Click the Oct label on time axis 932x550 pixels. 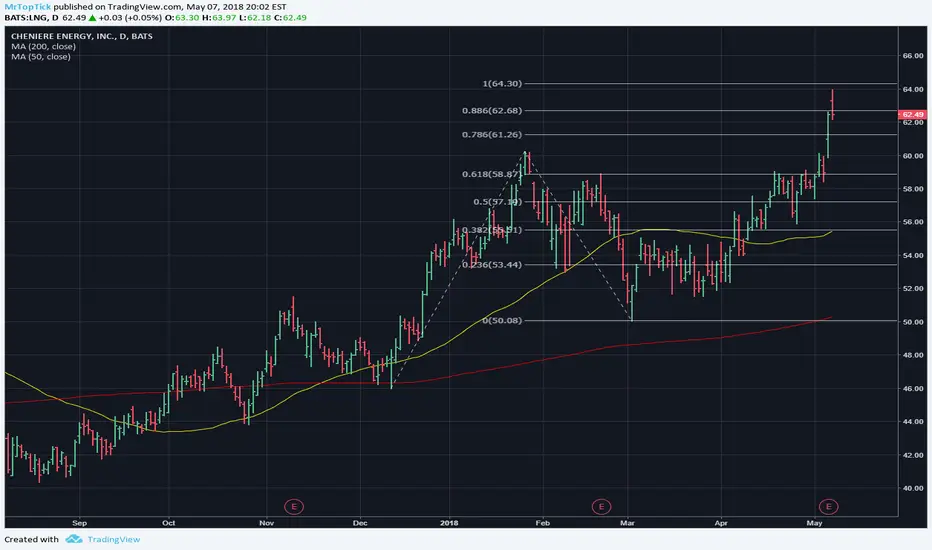coord(169,523)
